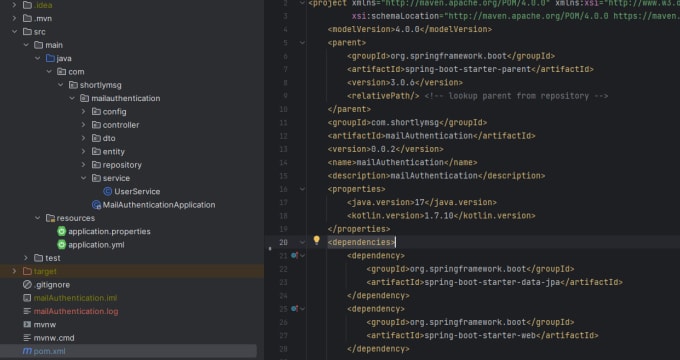Click the spring-boot-starter-parent artifactId text
This screenshot has height=360, width=680.
[x=468, y=69]
